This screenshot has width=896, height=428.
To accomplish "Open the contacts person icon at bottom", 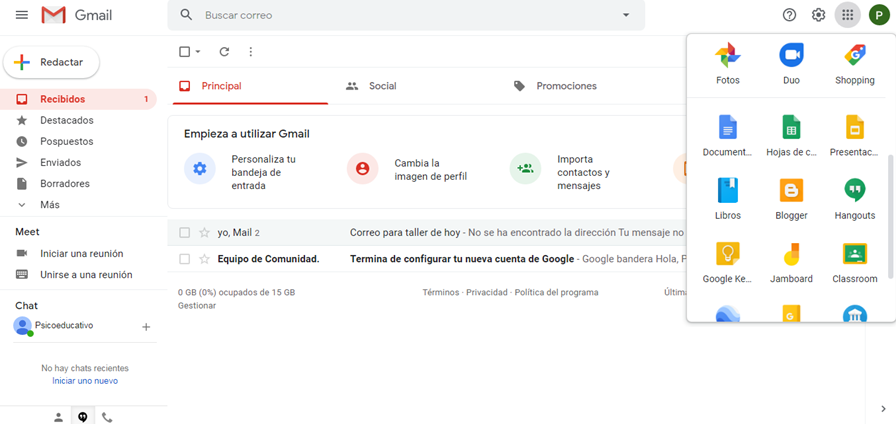I will (x=58, y=418).
